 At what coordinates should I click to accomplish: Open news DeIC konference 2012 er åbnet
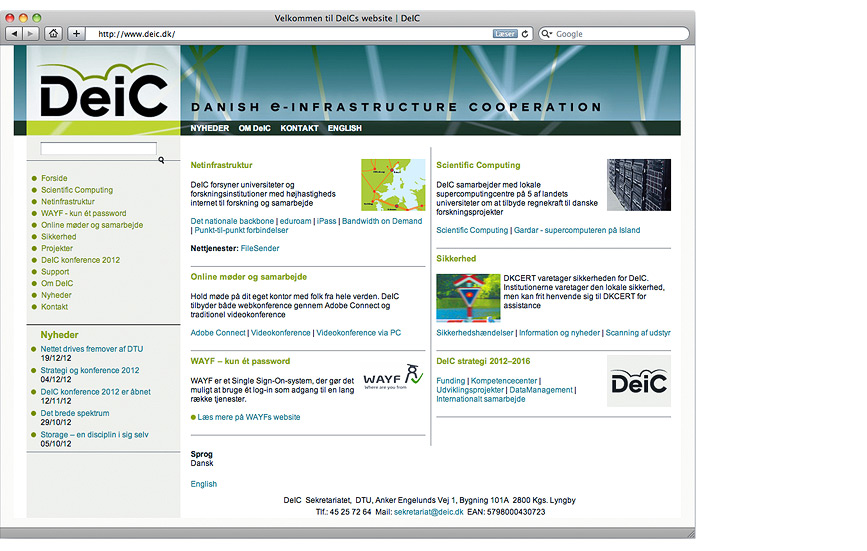pos(95,392)
